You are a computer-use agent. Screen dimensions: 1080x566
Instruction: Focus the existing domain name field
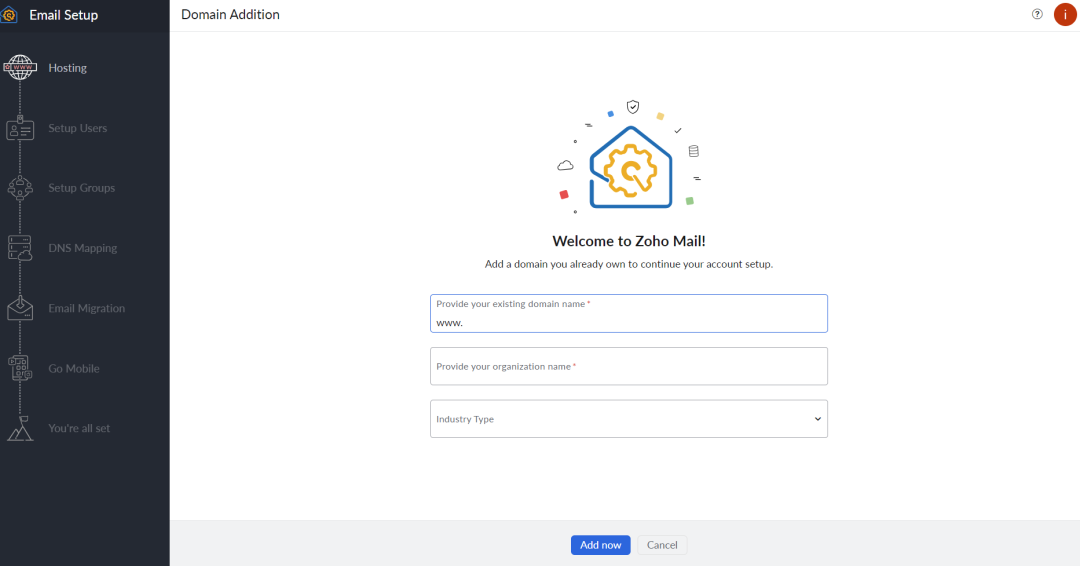pos(629,314)
